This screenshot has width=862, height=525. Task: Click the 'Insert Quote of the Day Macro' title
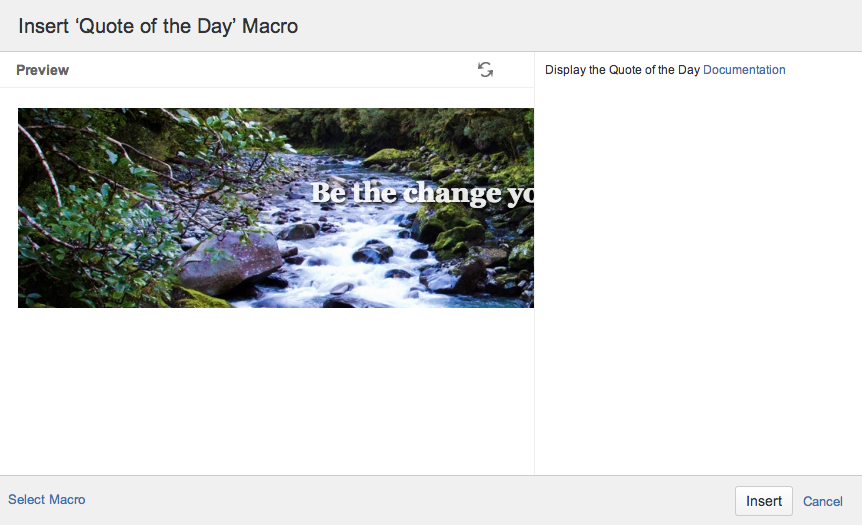158,26
